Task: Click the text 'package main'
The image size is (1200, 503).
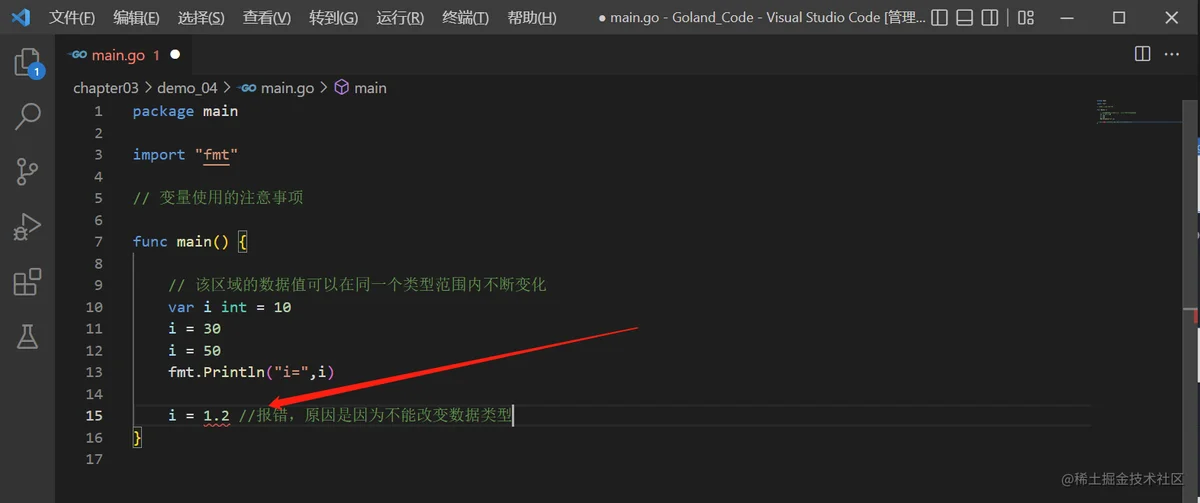Action: [185, 111]
